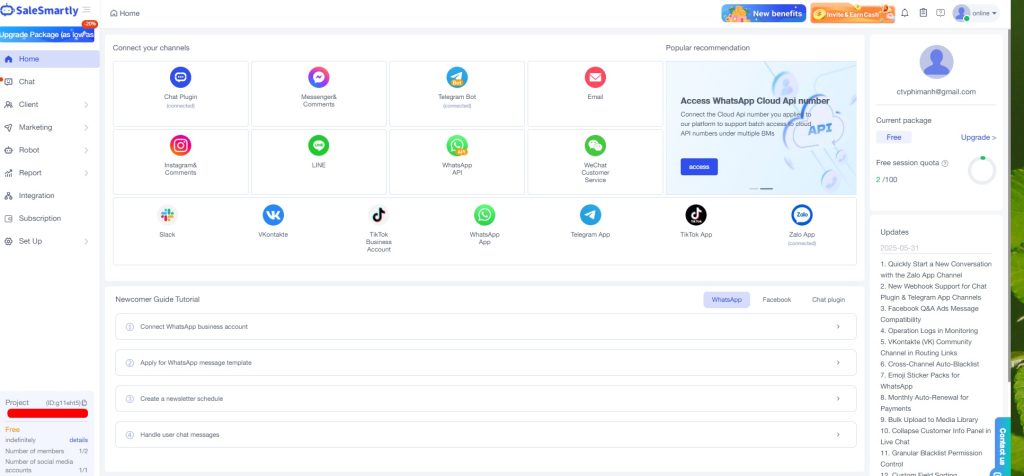This screenshot has height=476, width=1024.
Task: Select the Email channel icon
Action: click(595, 78)
